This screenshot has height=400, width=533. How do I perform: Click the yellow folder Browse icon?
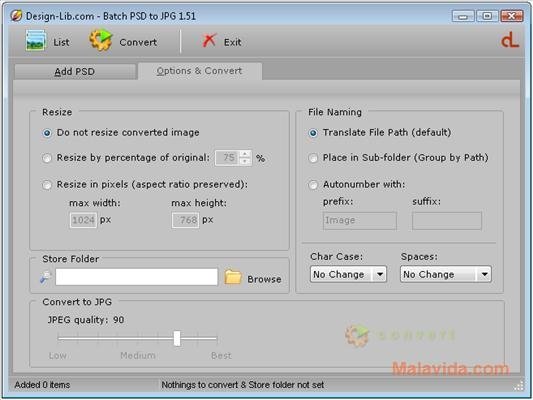233,277
